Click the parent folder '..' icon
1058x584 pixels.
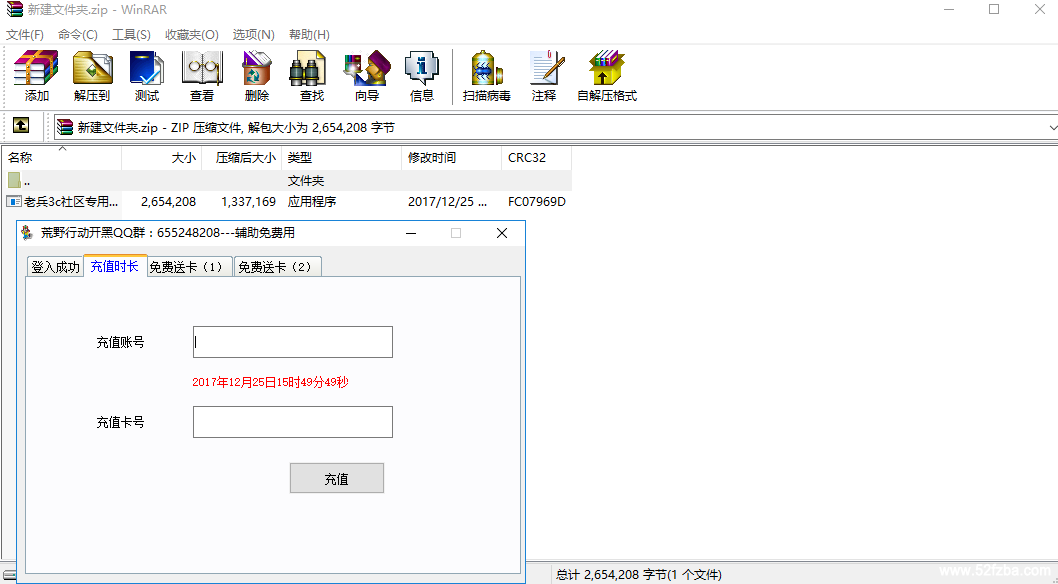(x=15, y=180)
